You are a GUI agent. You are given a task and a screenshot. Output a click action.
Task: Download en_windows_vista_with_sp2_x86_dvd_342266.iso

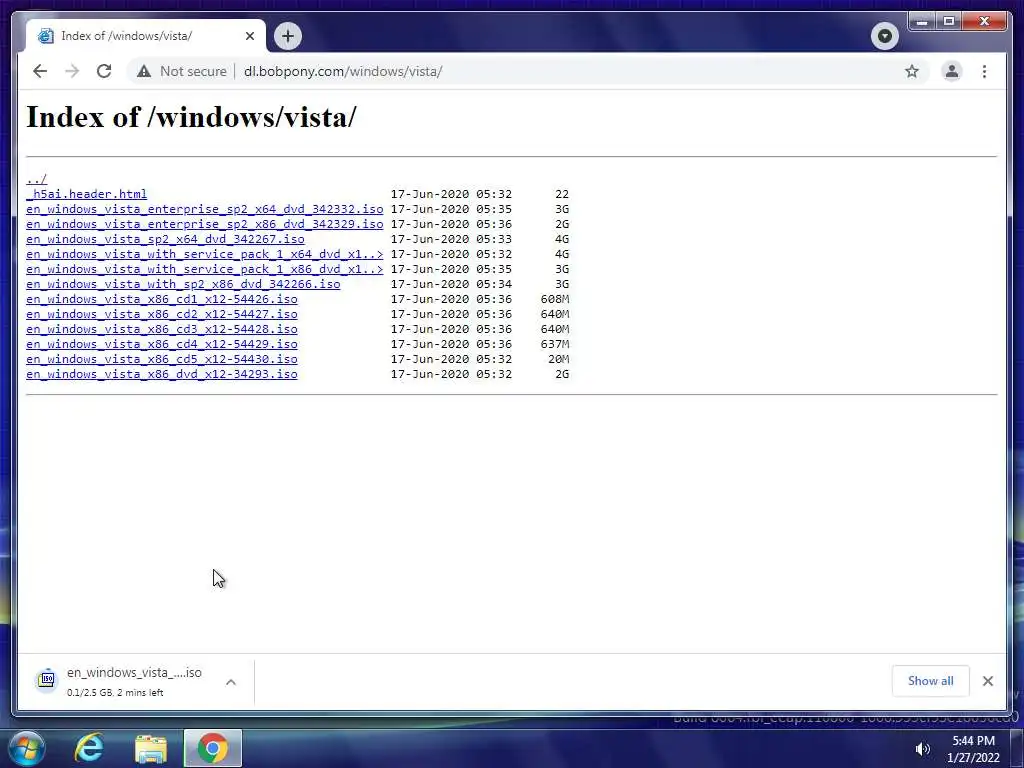coord(183,284)
